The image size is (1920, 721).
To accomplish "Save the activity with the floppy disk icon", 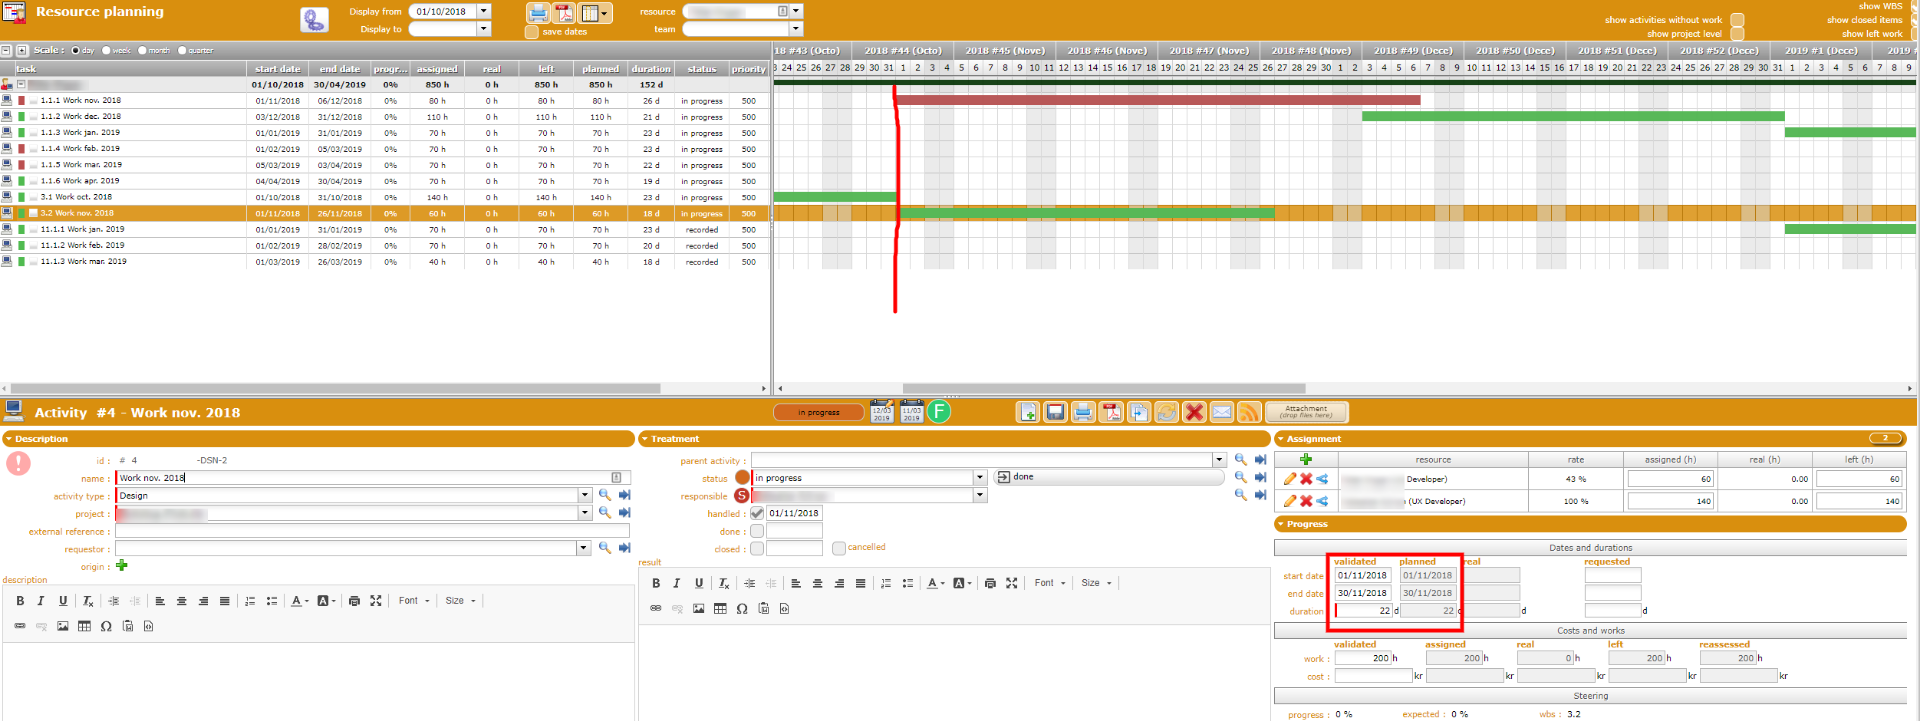I will [x=1055, y=412].
